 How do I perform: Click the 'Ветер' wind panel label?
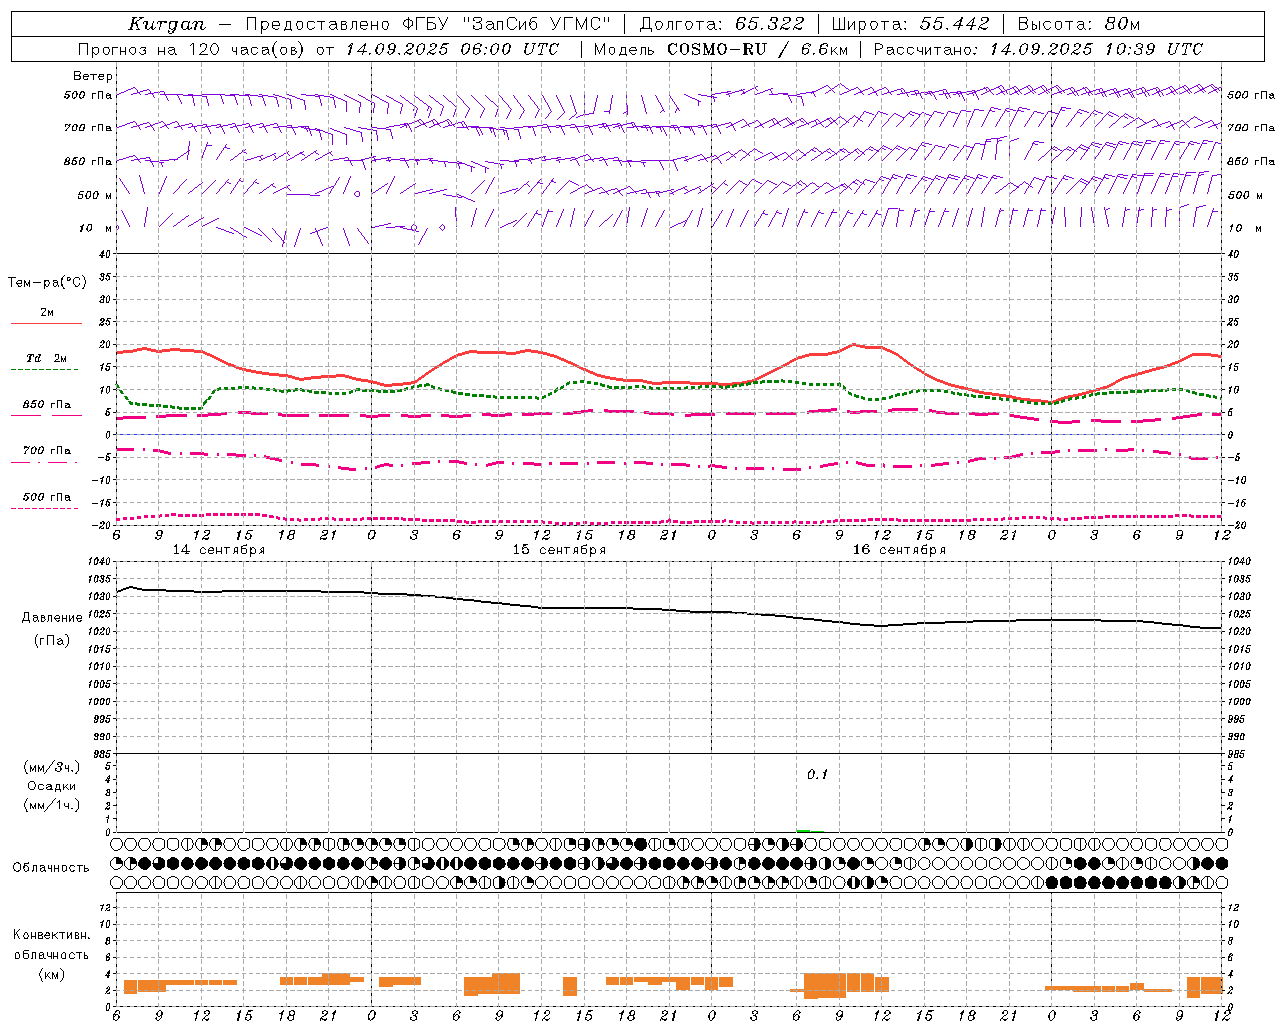click(x=93, y=76)
